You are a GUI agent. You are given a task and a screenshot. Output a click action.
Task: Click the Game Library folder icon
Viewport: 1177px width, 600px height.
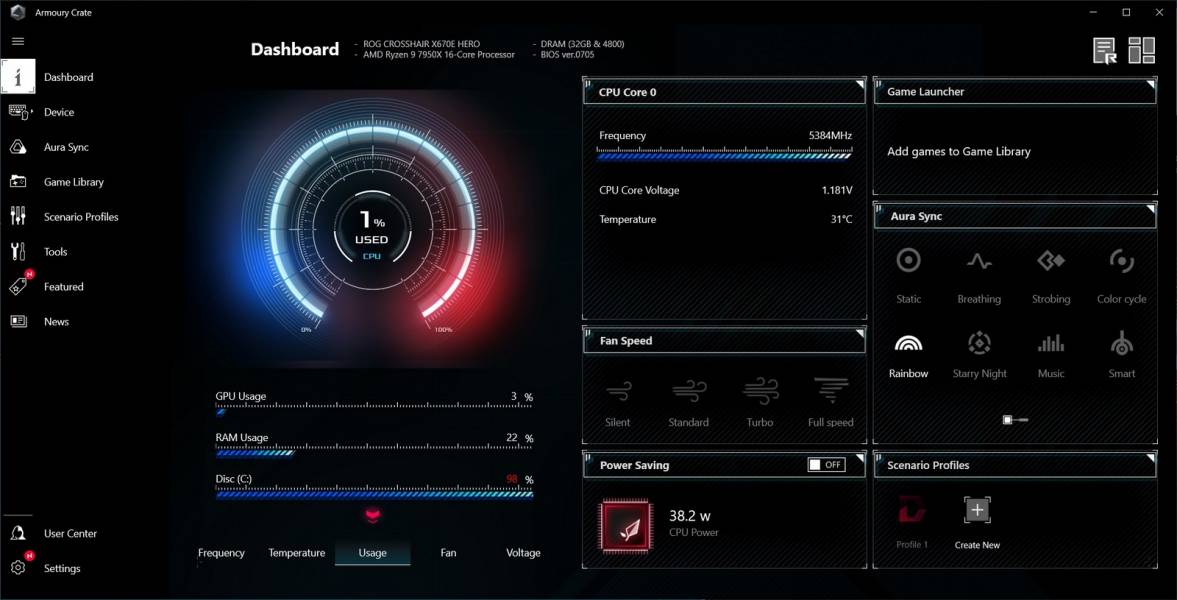[x=18, y=182]
